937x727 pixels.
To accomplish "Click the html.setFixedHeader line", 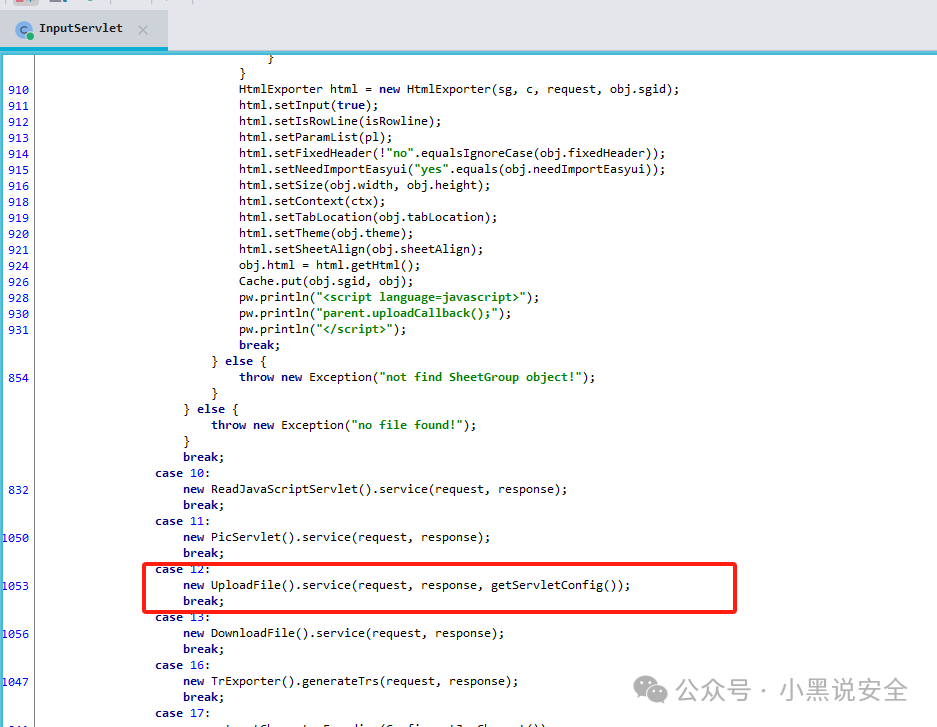I will click(x=452, y=153).
